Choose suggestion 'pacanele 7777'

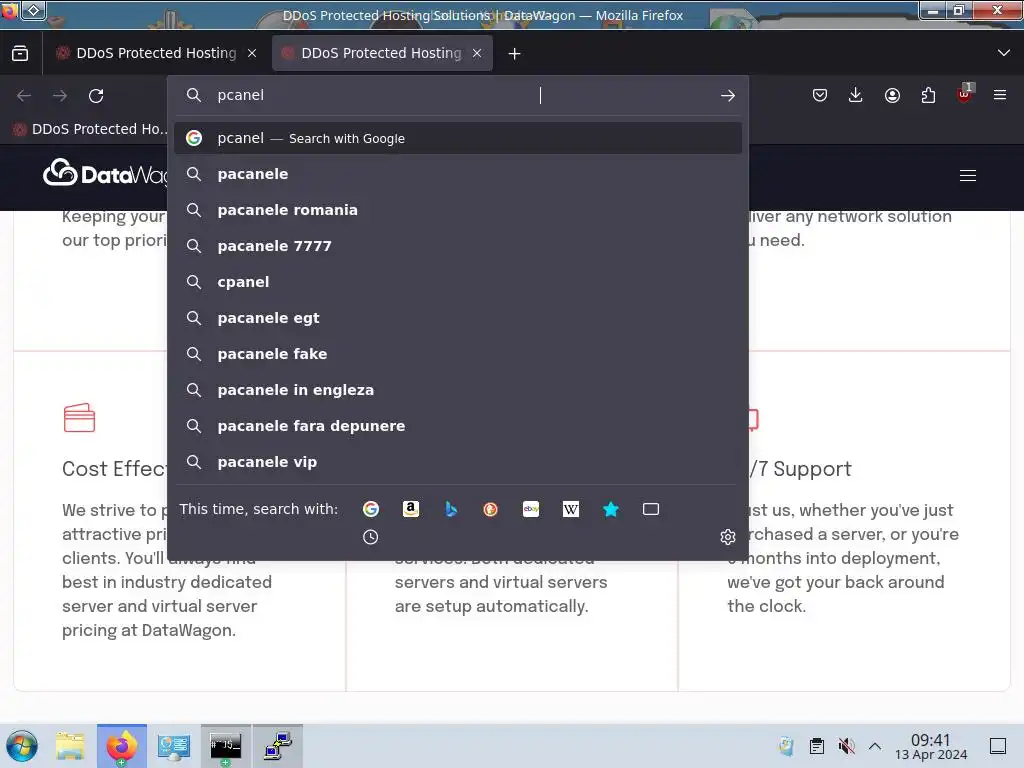tap(458, 246)
